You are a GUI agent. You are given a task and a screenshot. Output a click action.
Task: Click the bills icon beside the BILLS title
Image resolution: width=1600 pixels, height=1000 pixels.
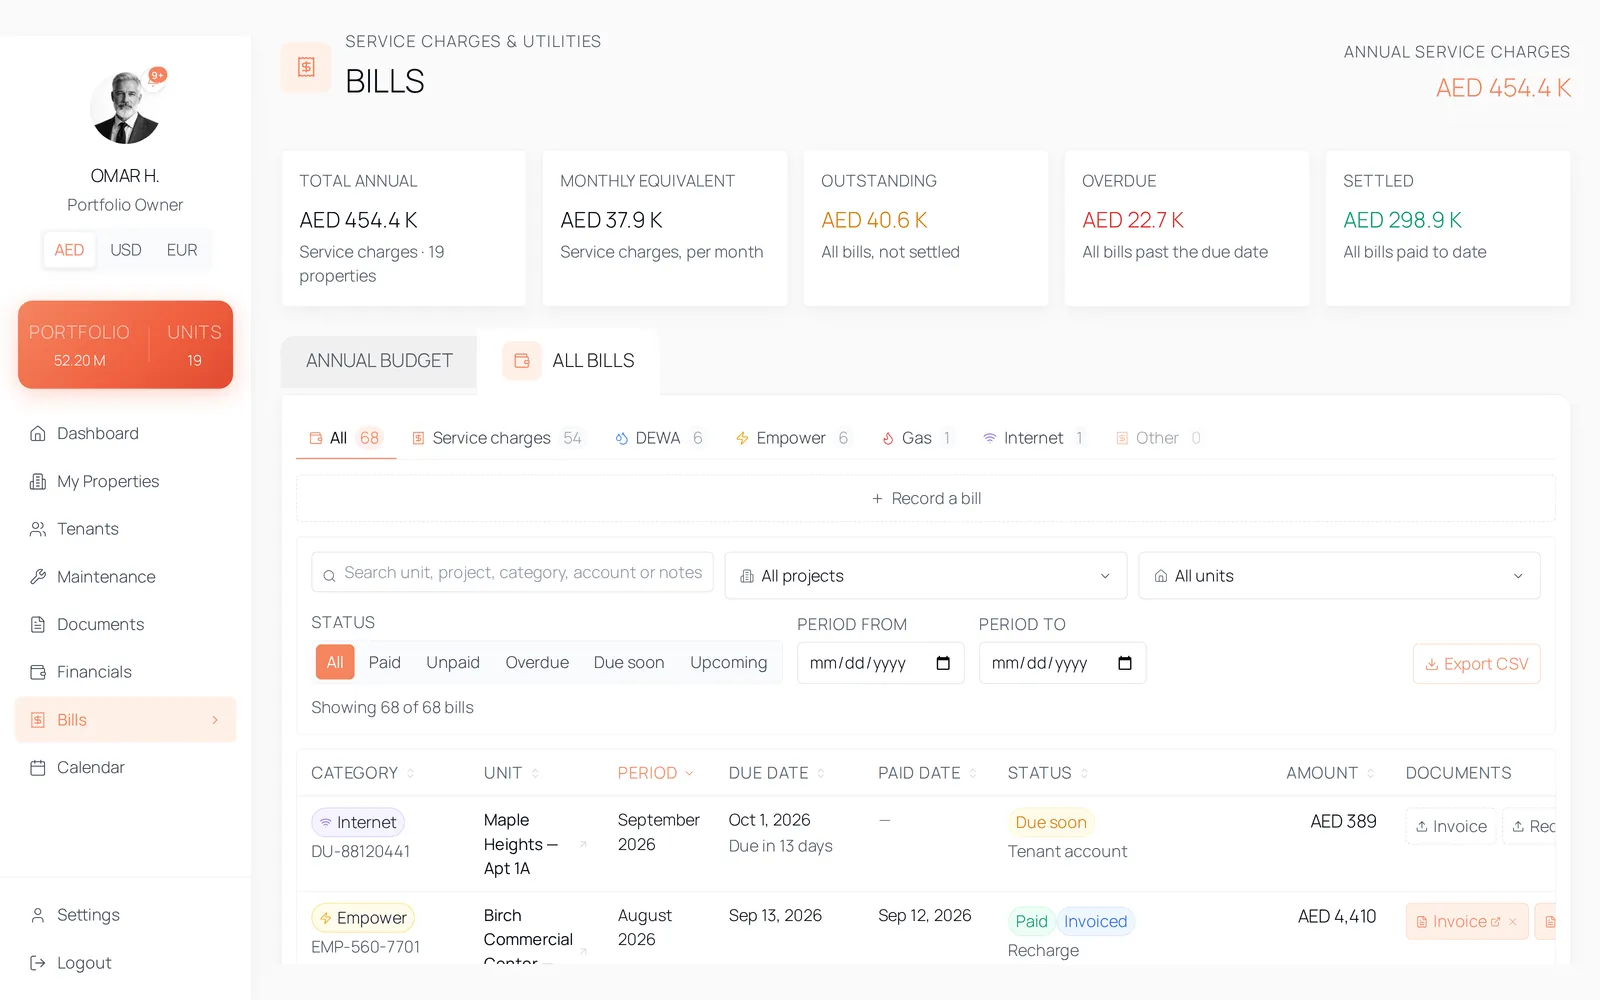pyautogui.click(x=306, y=67)
